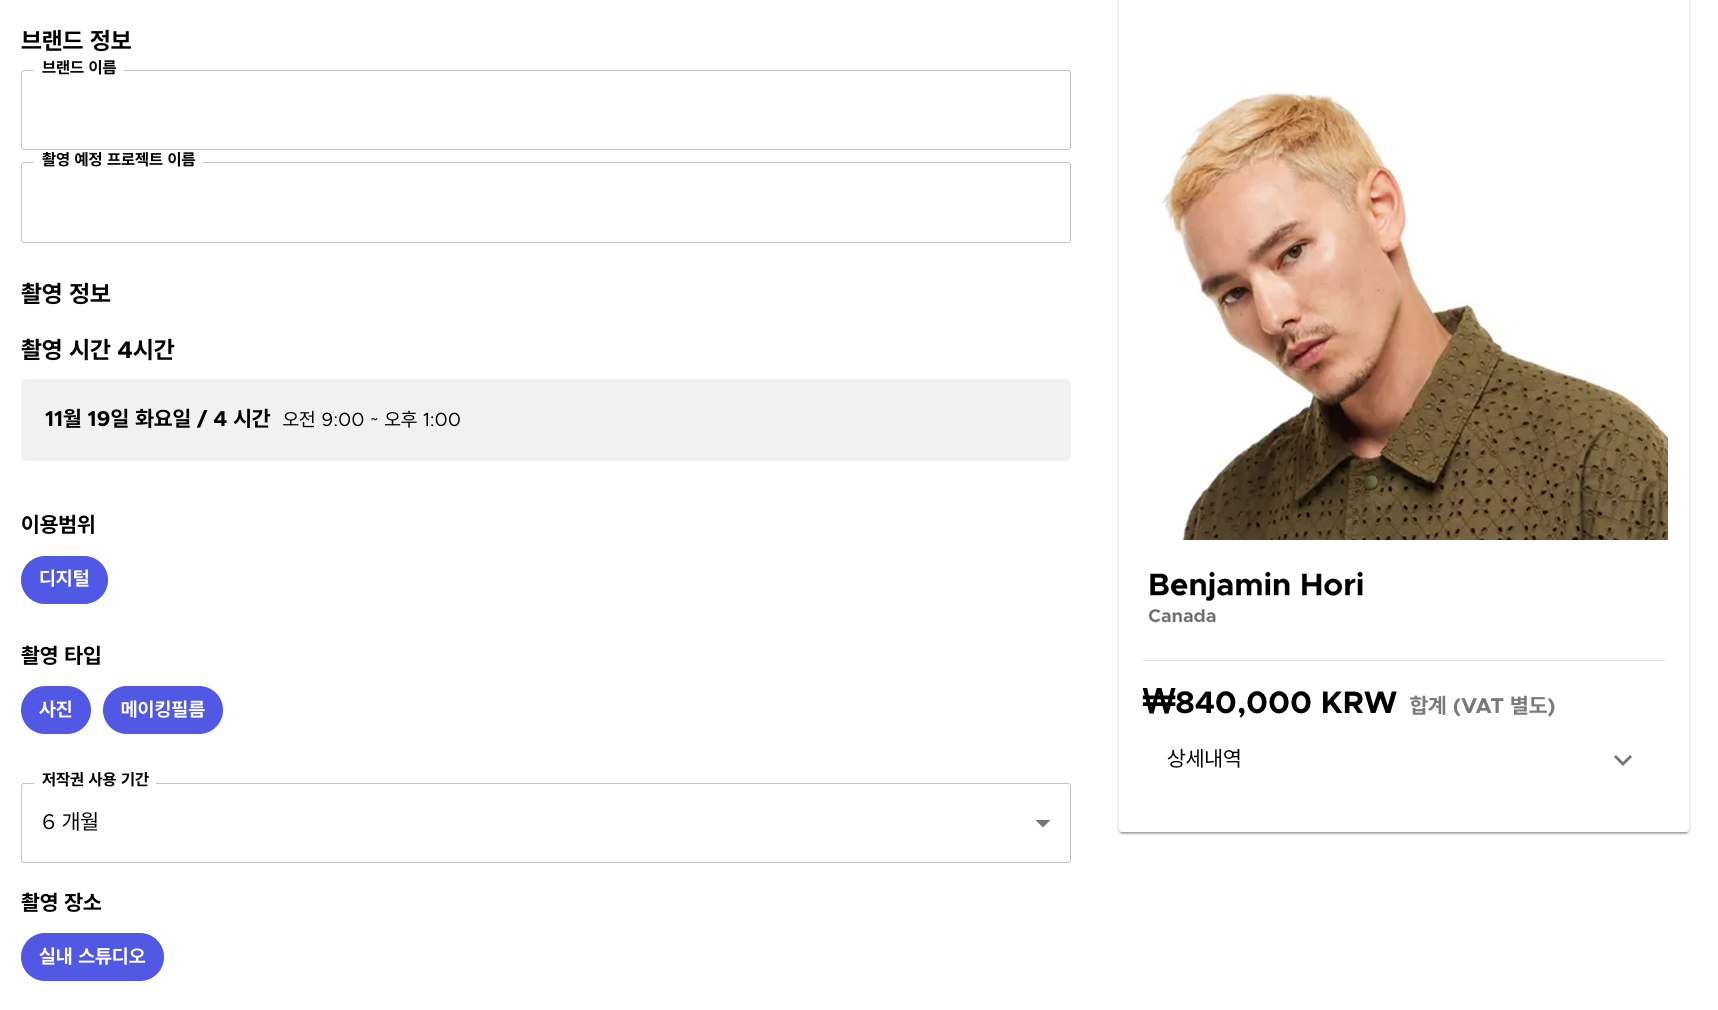The width and height of the screenshot is (1718, 1010).
Task: Focus the 촬영 예정 프로젝트 이름 field
Action: 545,203
